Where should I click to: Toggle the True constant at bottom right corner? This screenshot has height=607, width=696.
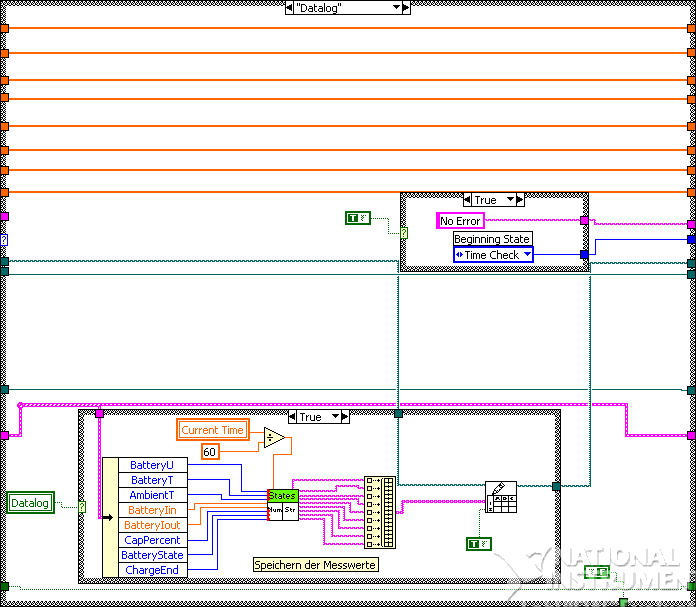pyautogui.click(x=597, y=572)
